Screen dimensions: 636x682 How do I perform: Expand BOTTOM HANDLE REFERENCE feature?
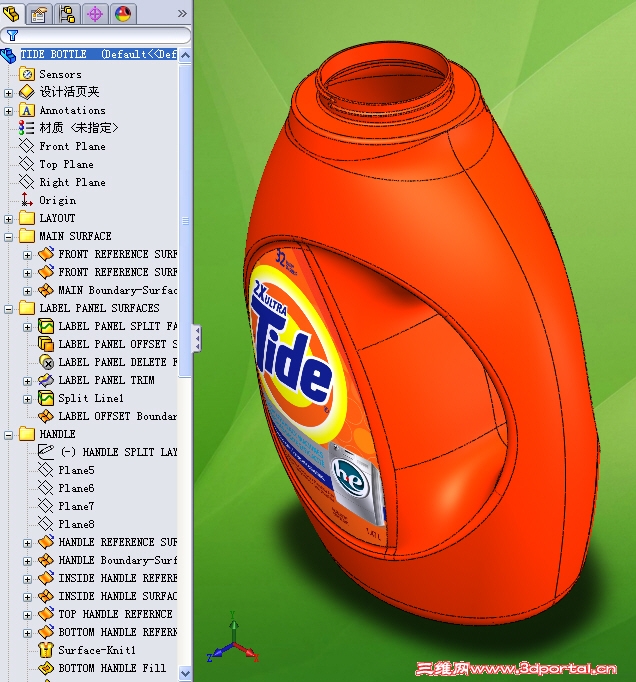(x=27, y=633)
